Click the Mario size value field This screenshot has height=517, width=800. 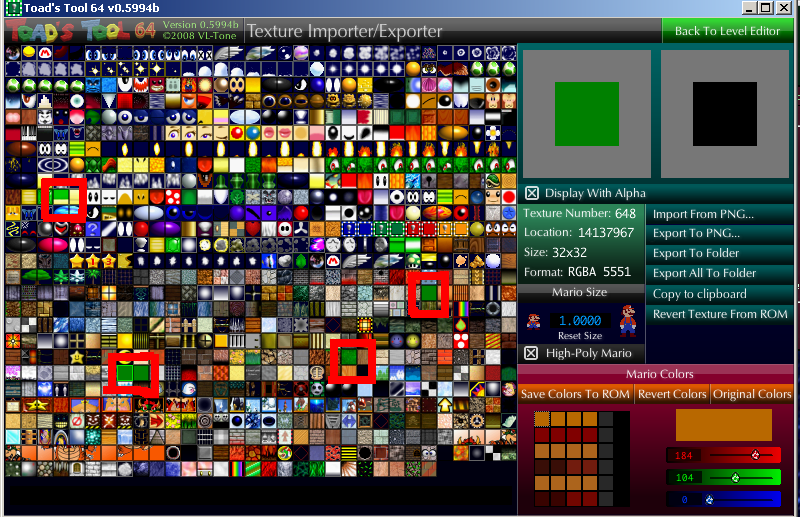[x=581, y=321]
